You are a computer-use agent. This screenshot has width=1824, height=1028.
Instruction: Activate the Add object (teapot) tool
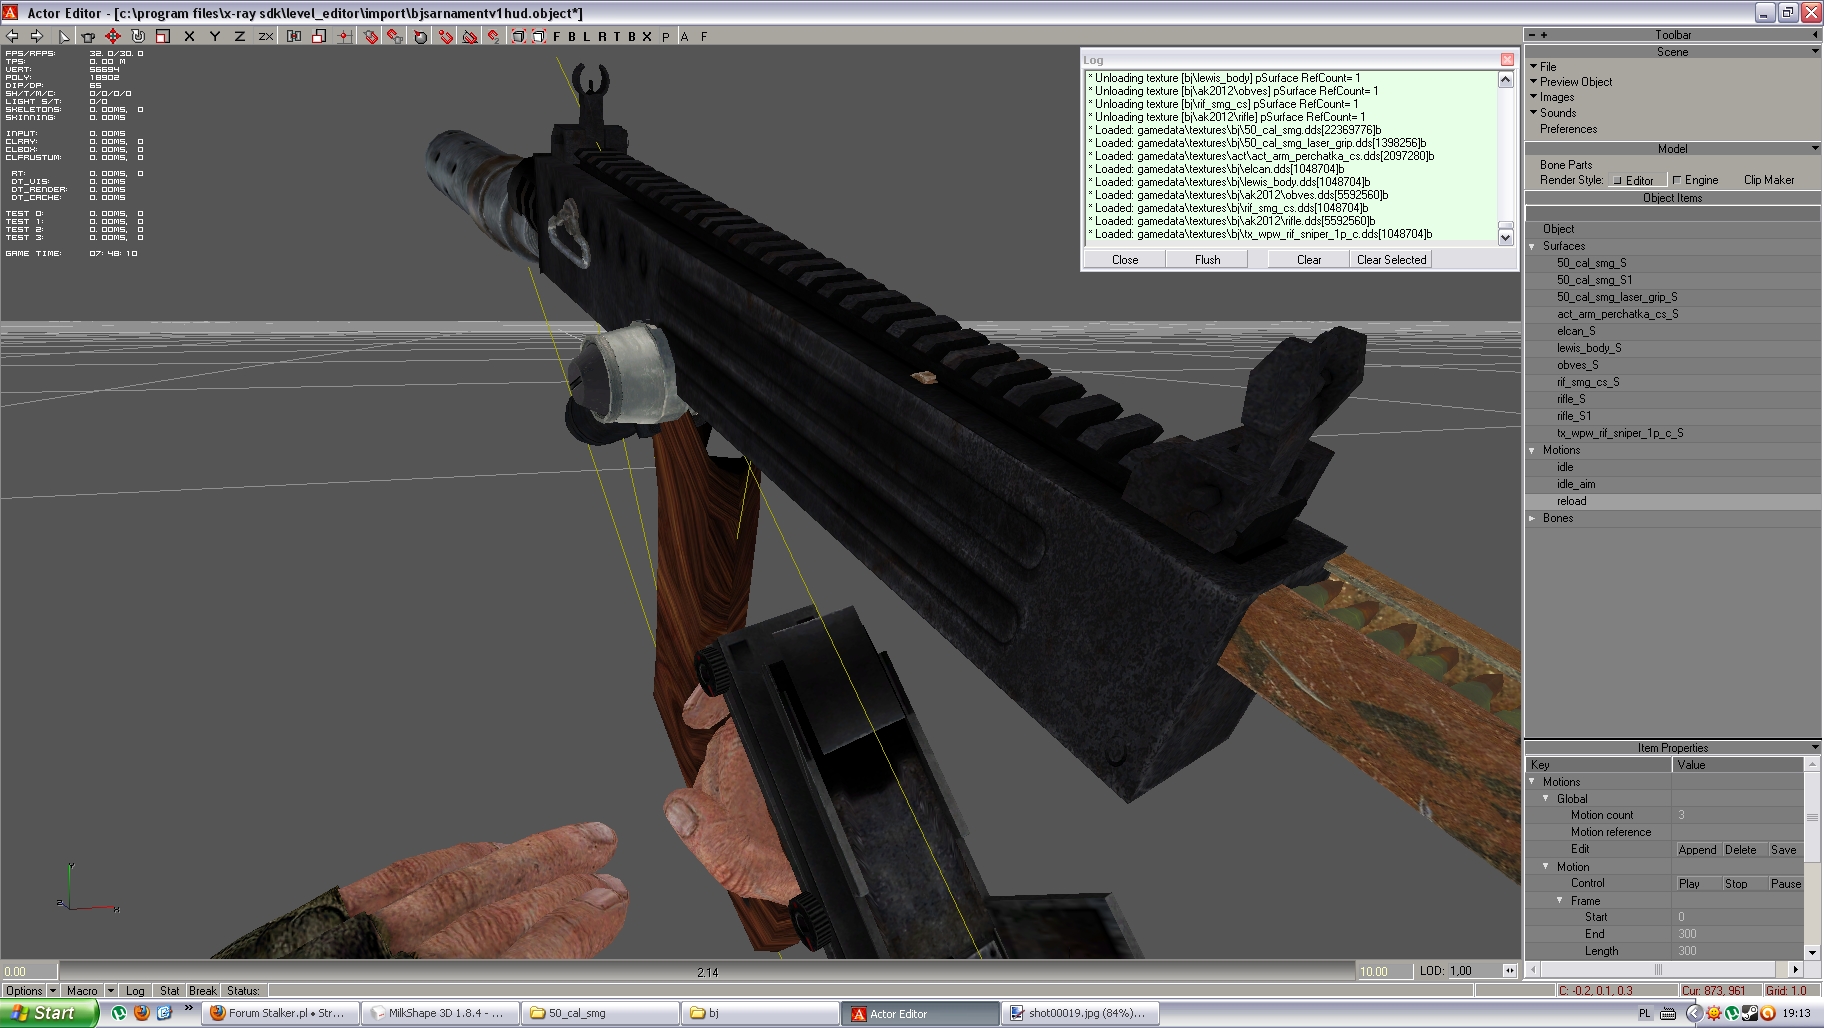coord(88,36)
